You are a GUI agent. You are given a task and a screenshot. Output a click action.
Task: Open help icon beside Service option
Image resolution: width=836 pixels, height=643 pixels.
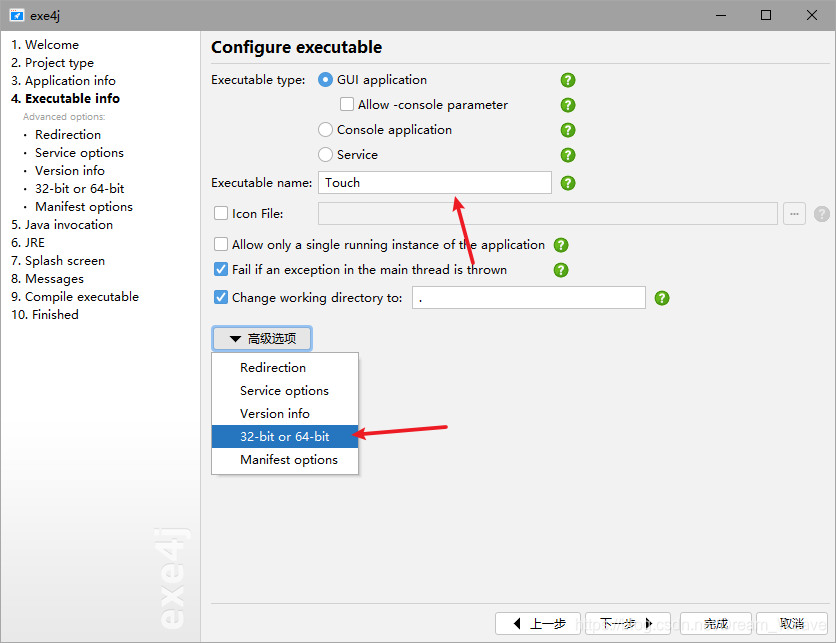(568, 155)
